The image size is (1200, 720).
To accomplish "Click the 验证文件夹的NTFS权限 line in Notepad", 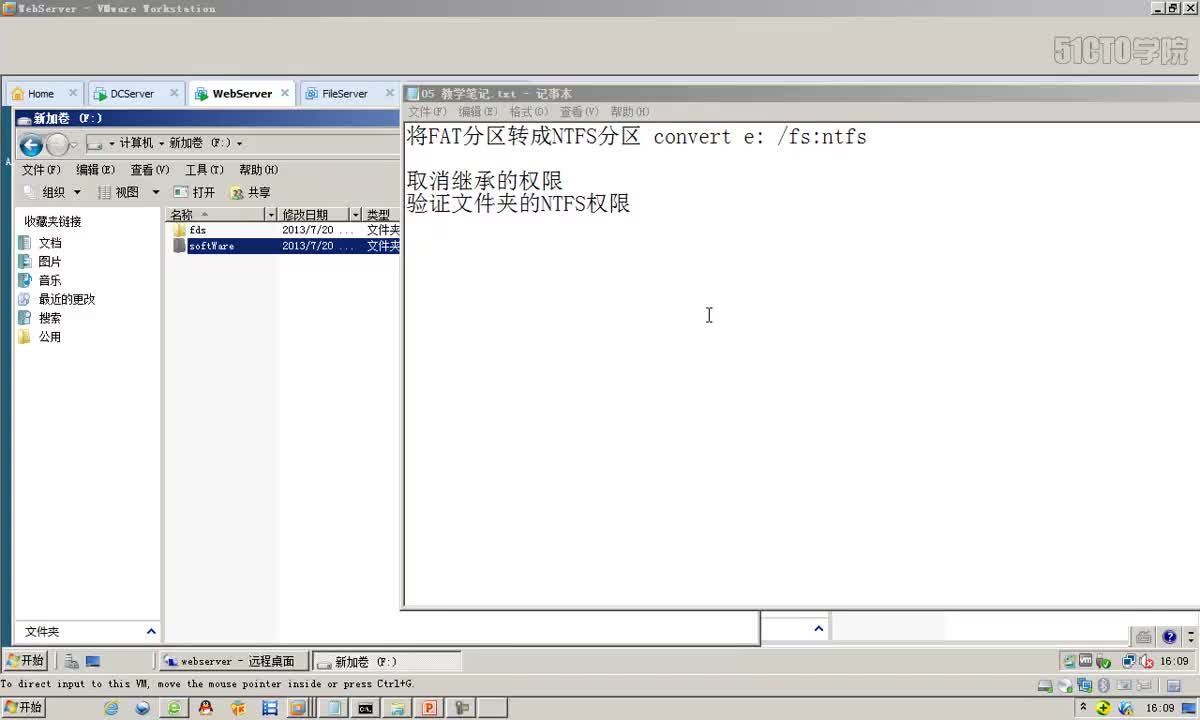I will 518,203.
